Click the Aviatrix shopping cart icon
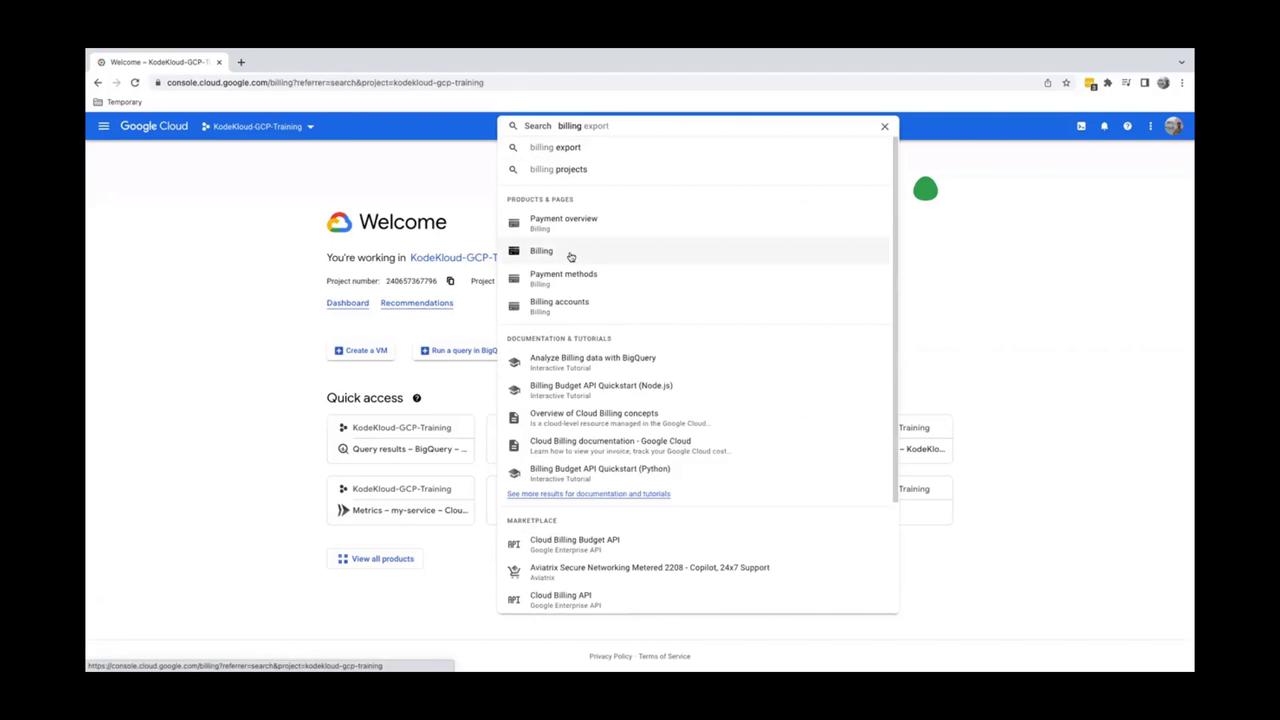Image resolution: width=1280 pixels, height=720 pixels. pos(514,572)
